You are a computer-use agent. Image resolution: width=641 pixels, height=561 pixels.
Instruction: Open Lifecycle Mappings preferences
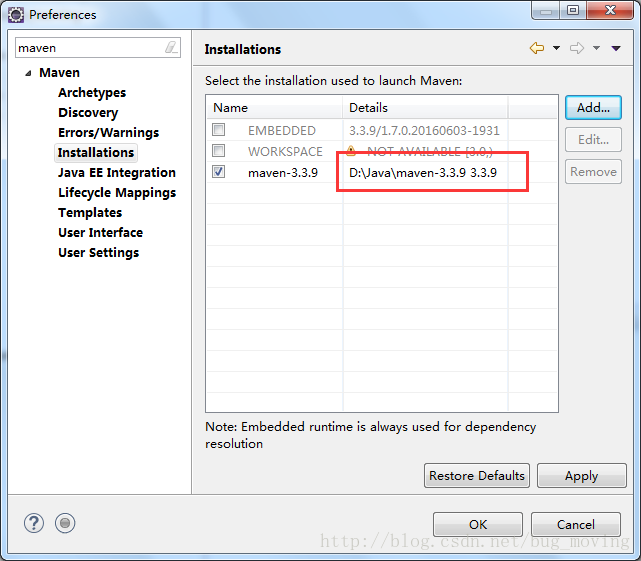coord(117,193)
